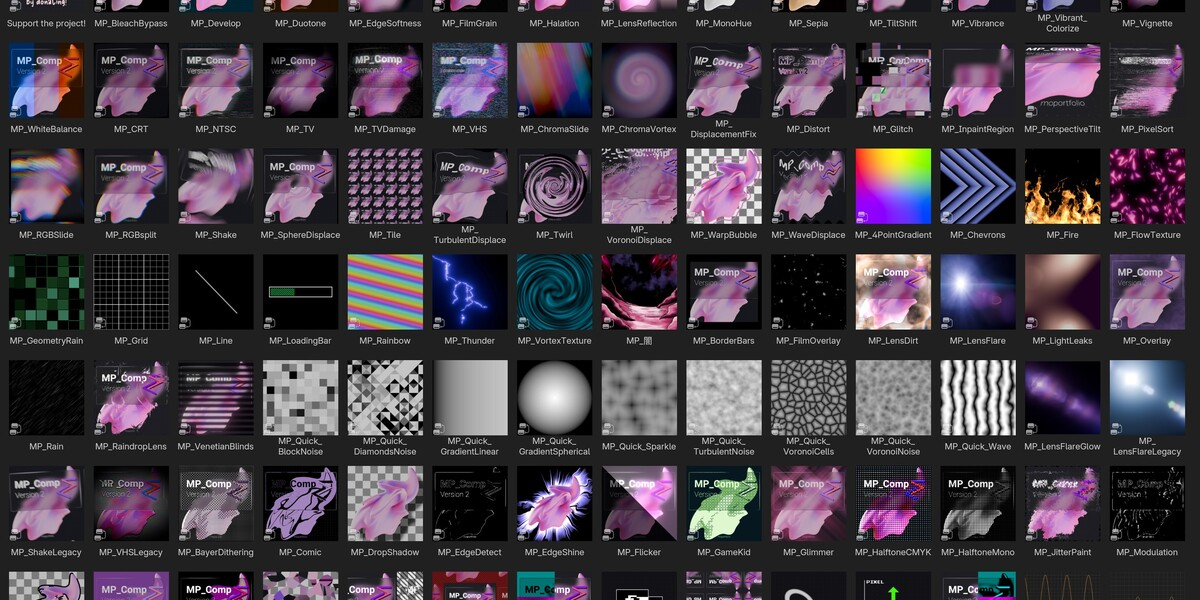Screen dimensions: 1200x600
Task: Open the MP_Fire effect thumbnail
Action: [1062, 186]
